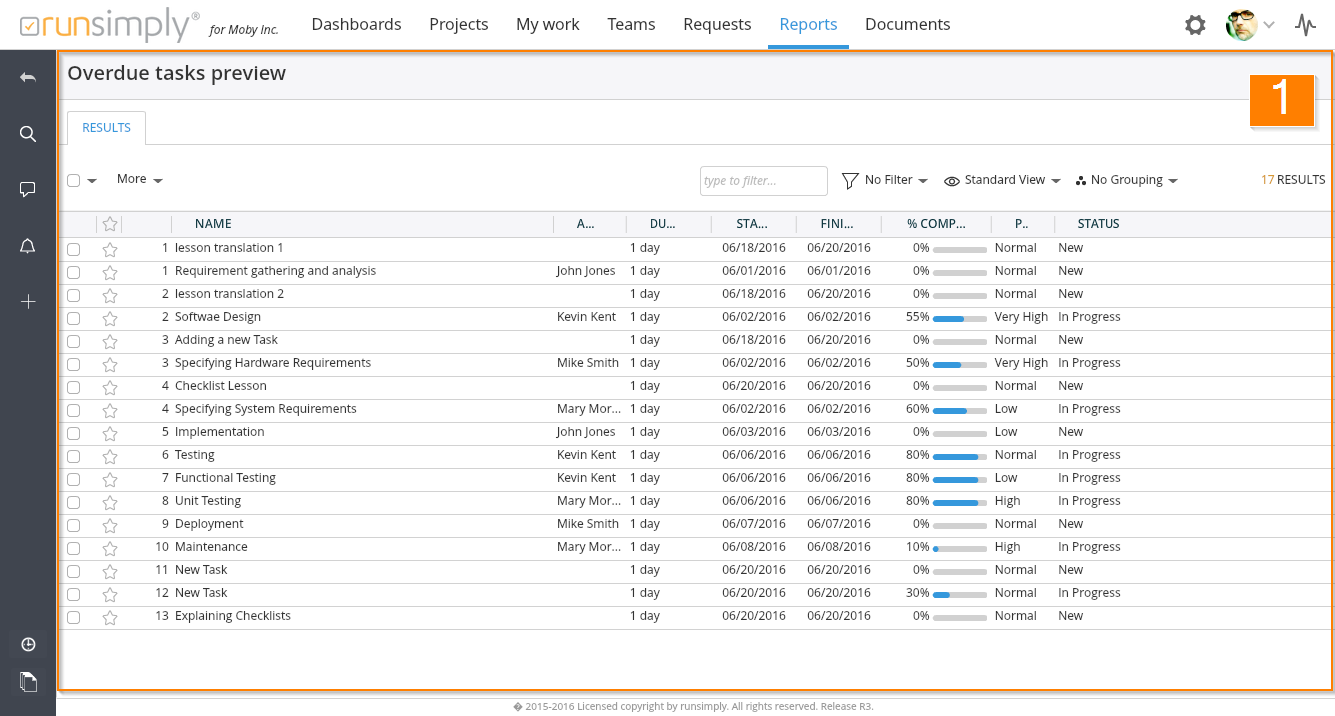Click the back arrow icon in sidebar
This screenshot has height=716, width=1335.
click(x=28, y=78)
